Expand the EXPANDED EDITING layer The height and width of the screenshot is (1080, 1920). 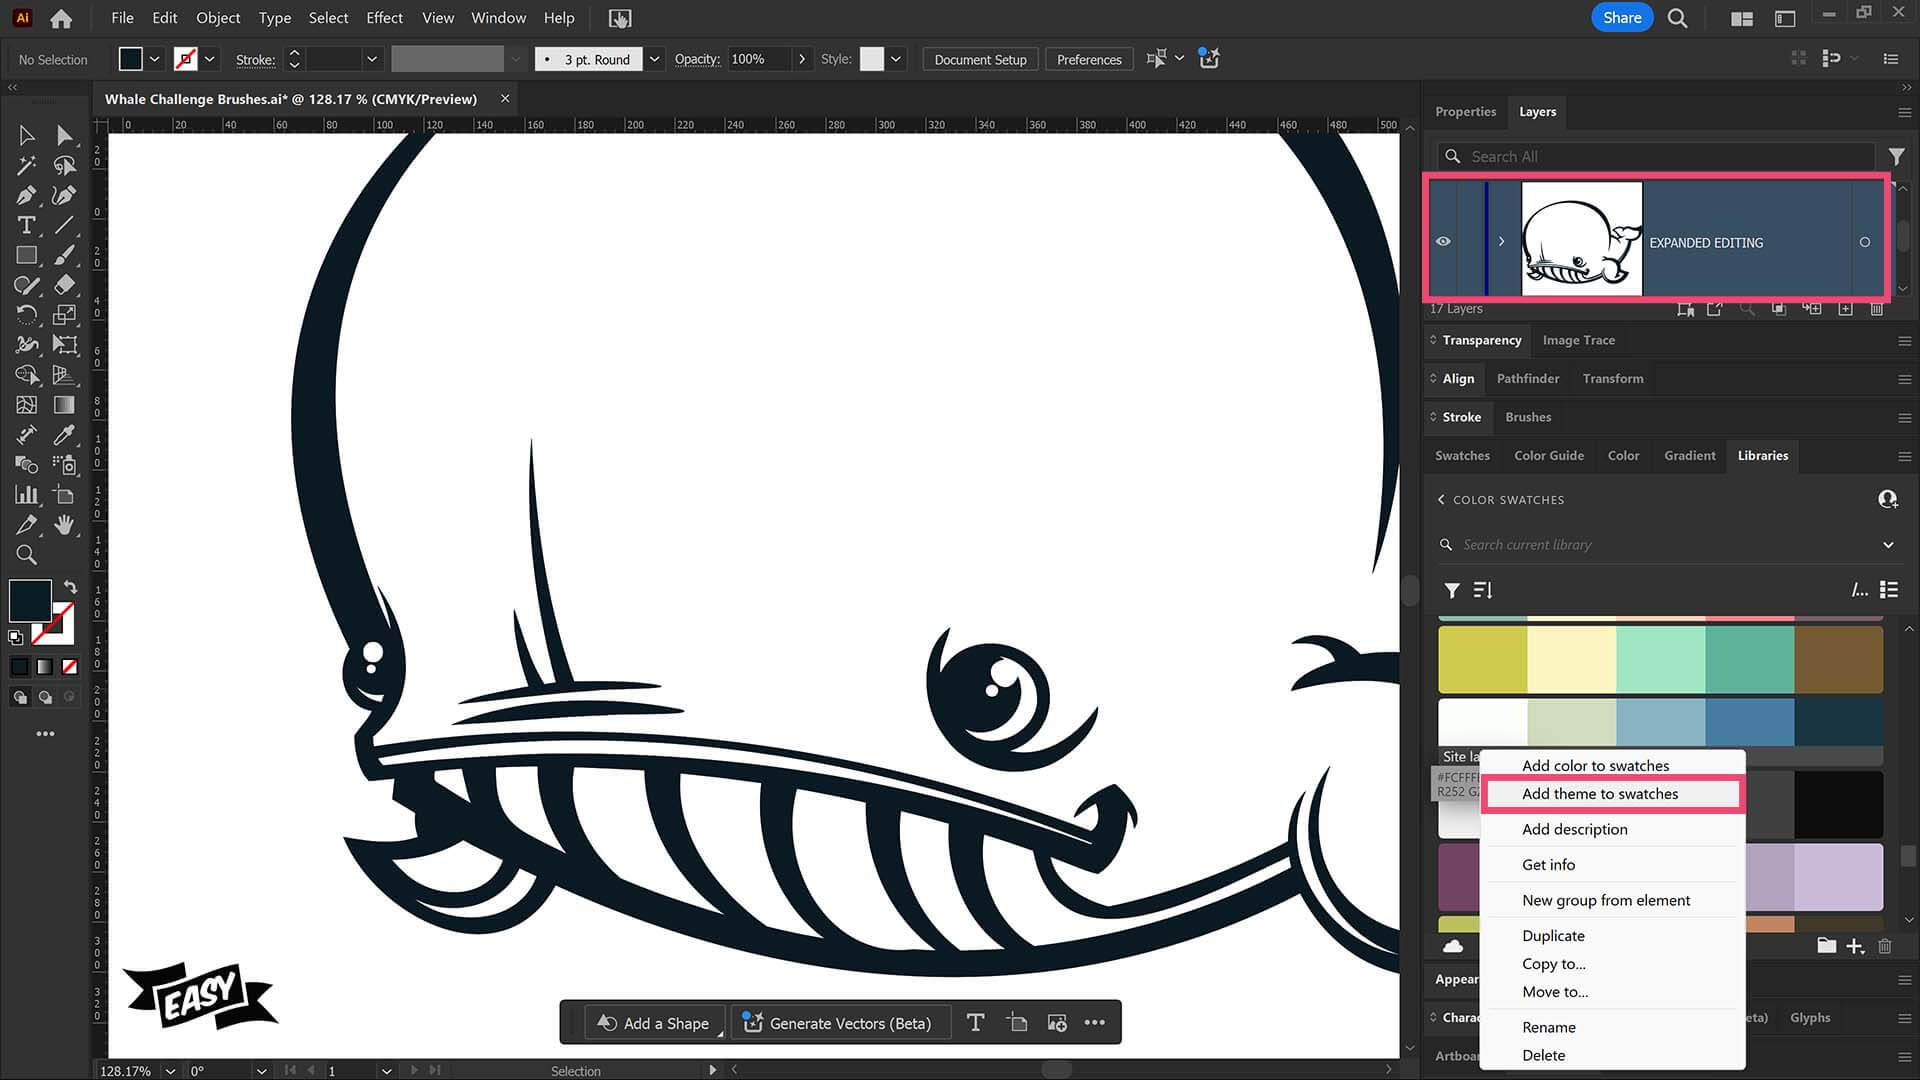1501,242
